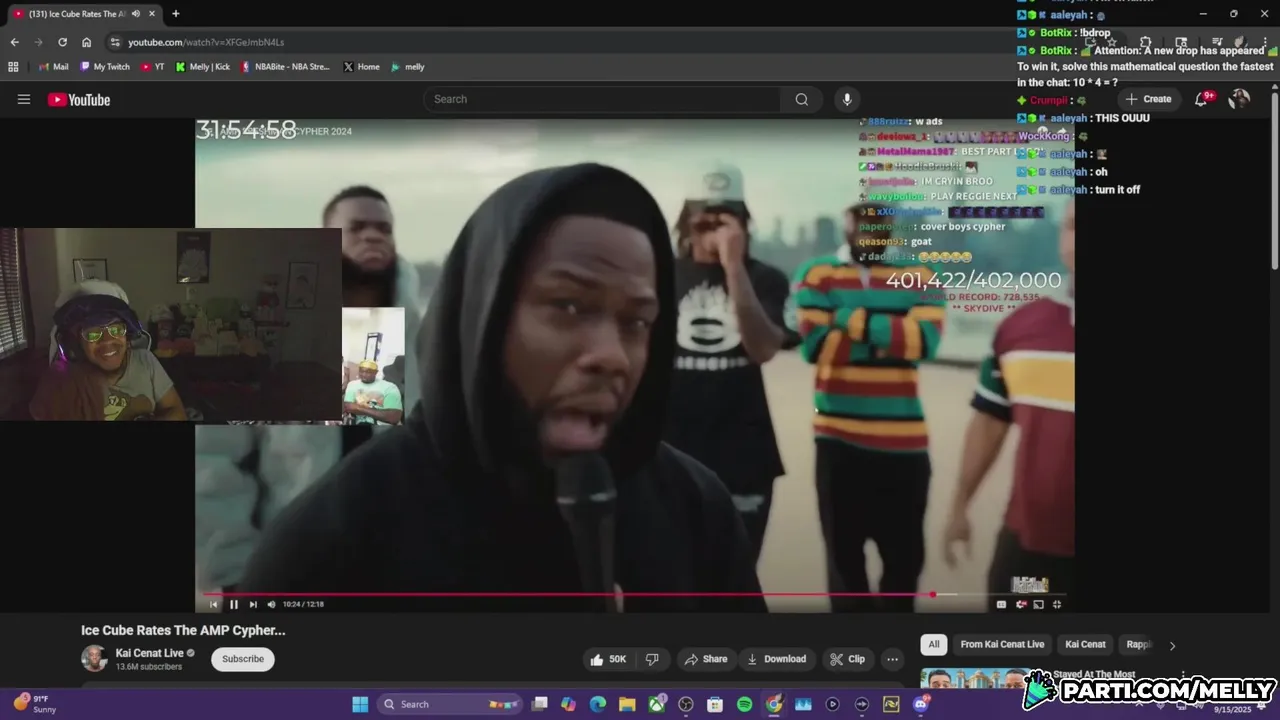Screen dimensions: 1280x720
Task: Open the more actions three-dot menu
Action: click(892, 659)
